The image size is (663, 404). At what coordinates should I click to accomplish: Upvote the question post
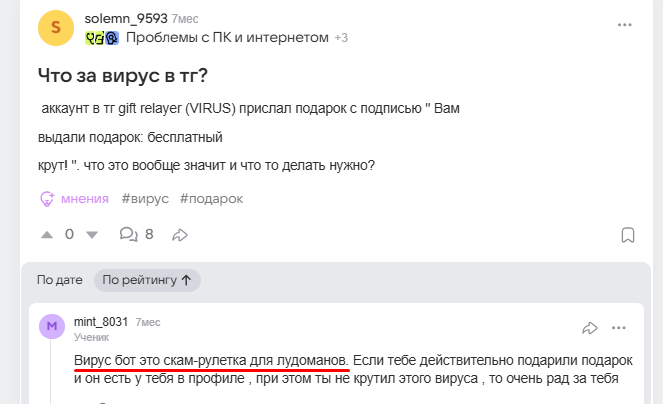(x=46, y=234)
